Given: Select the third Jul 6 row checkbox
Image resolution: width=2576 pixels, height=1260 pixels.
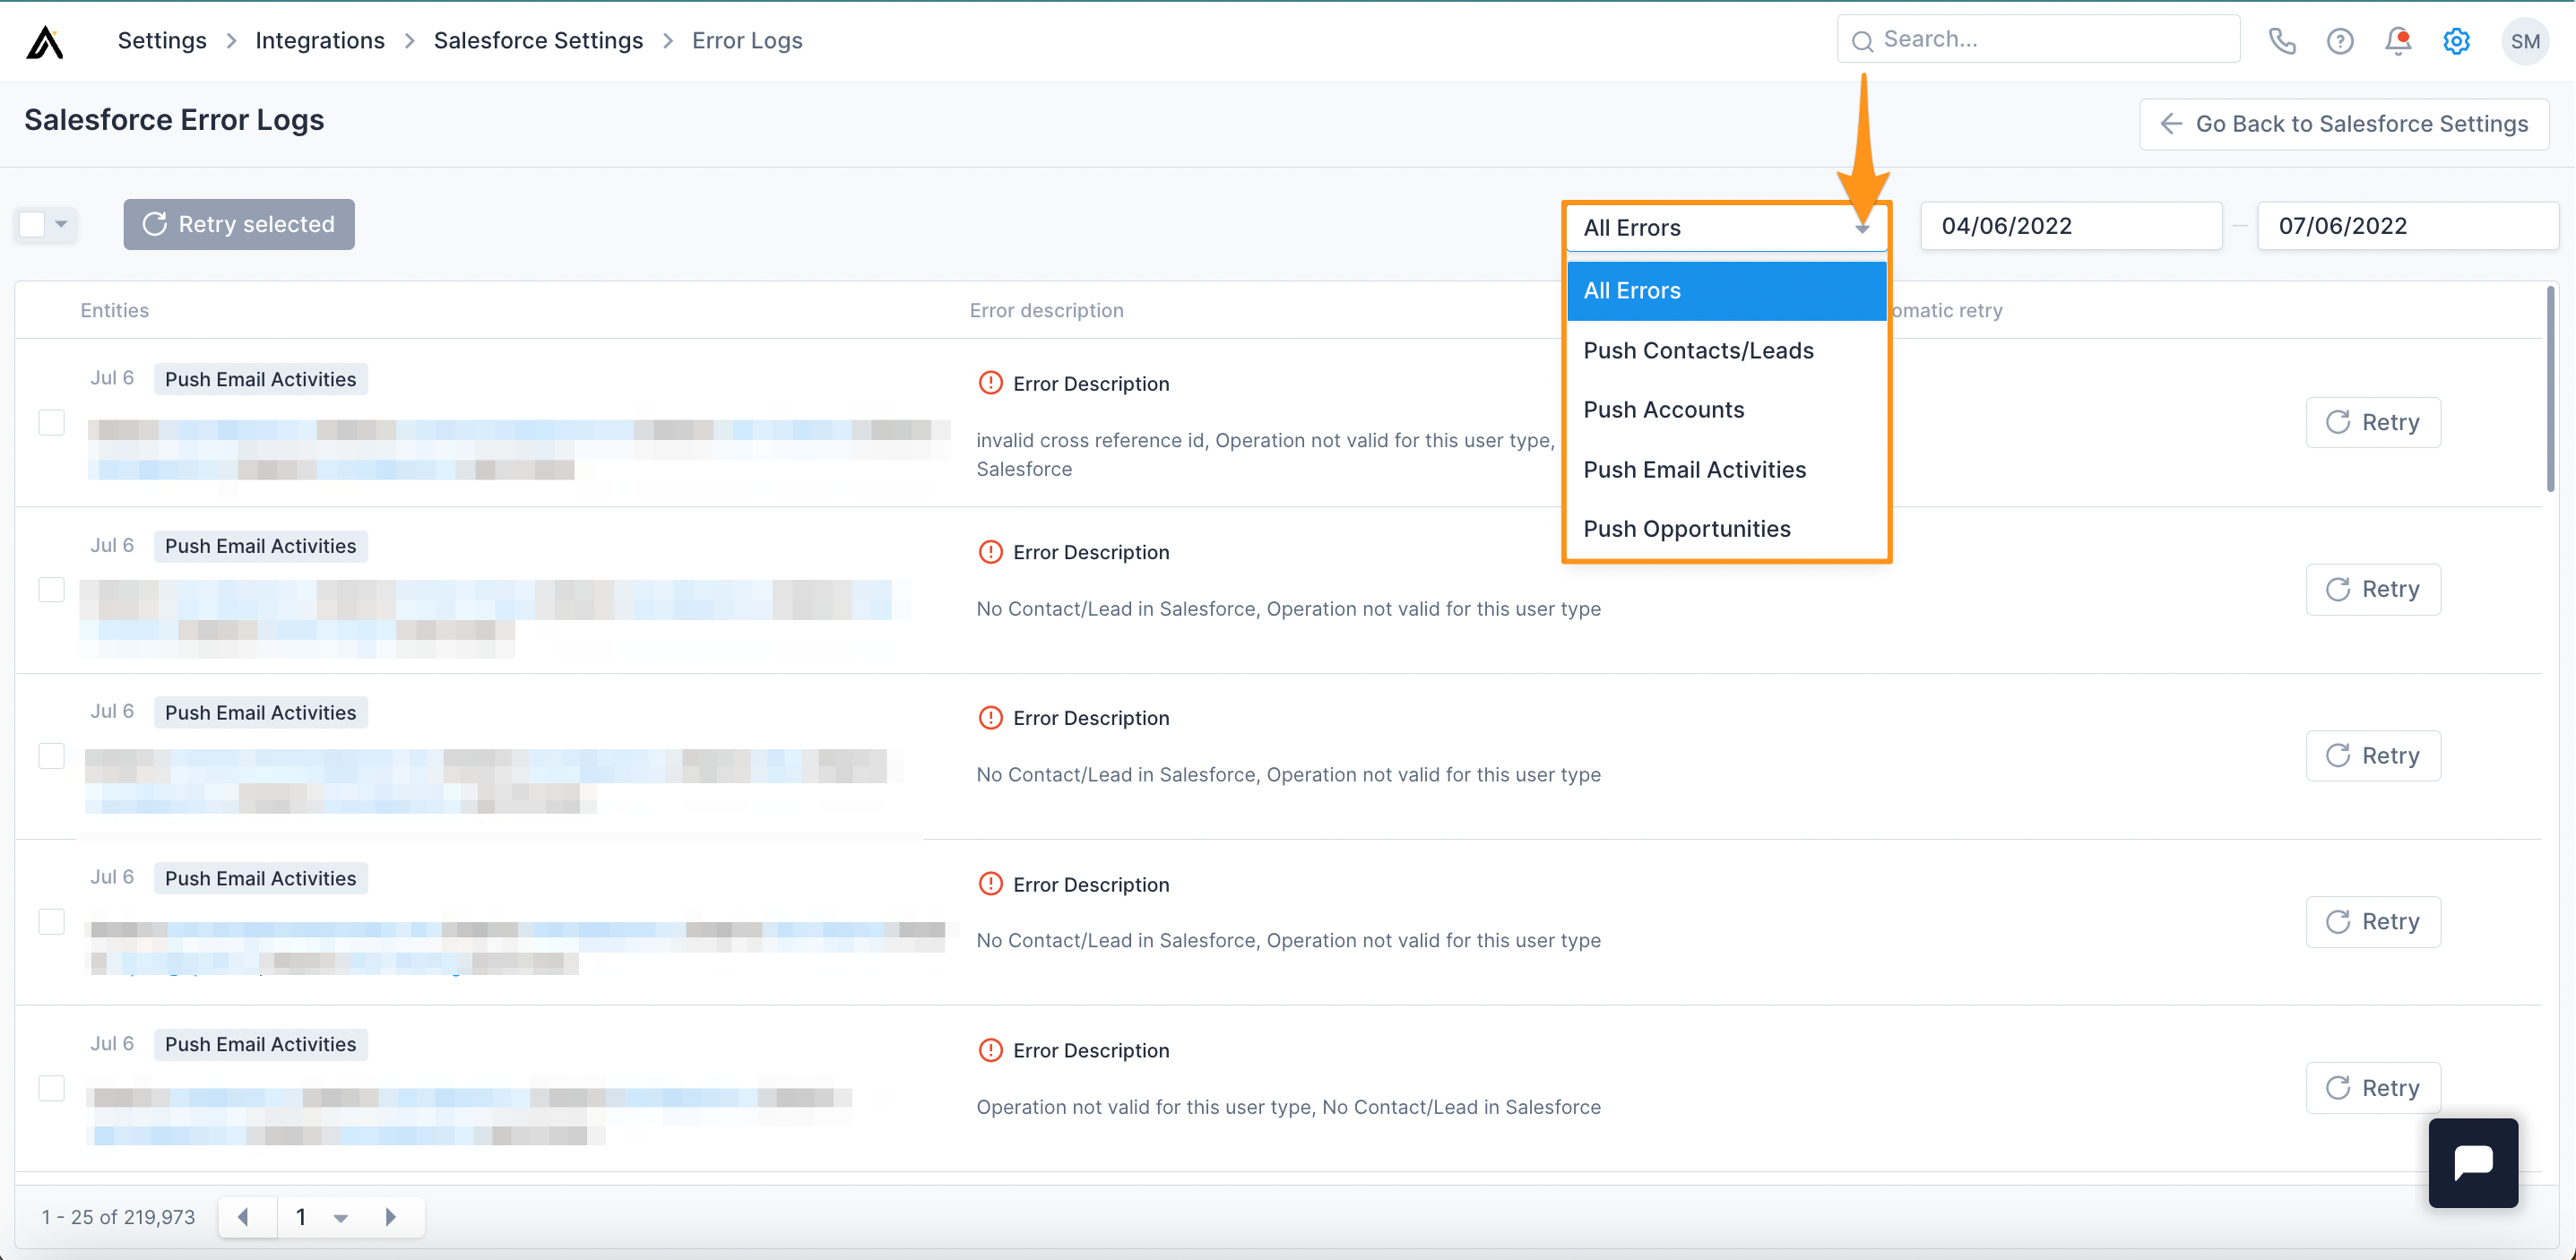Looking at the screenshot, I should click(52, 755).
